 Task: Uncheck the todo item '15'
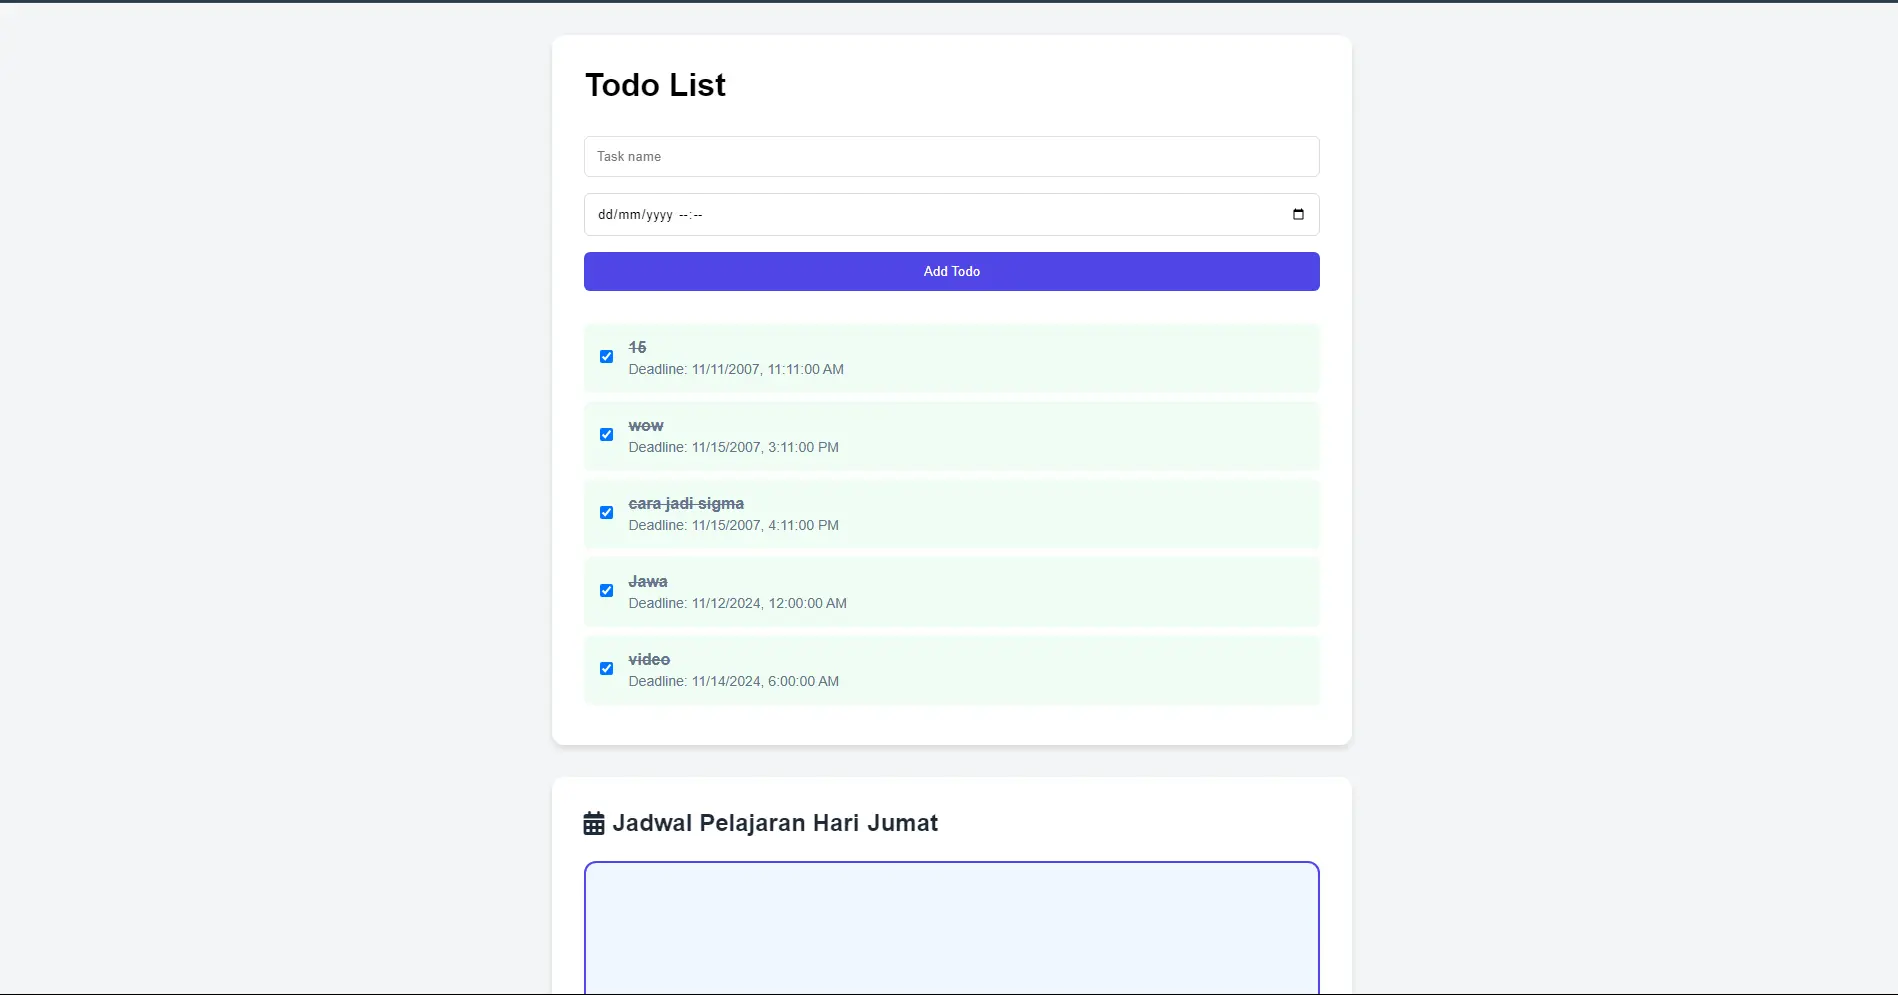[606, 356]
